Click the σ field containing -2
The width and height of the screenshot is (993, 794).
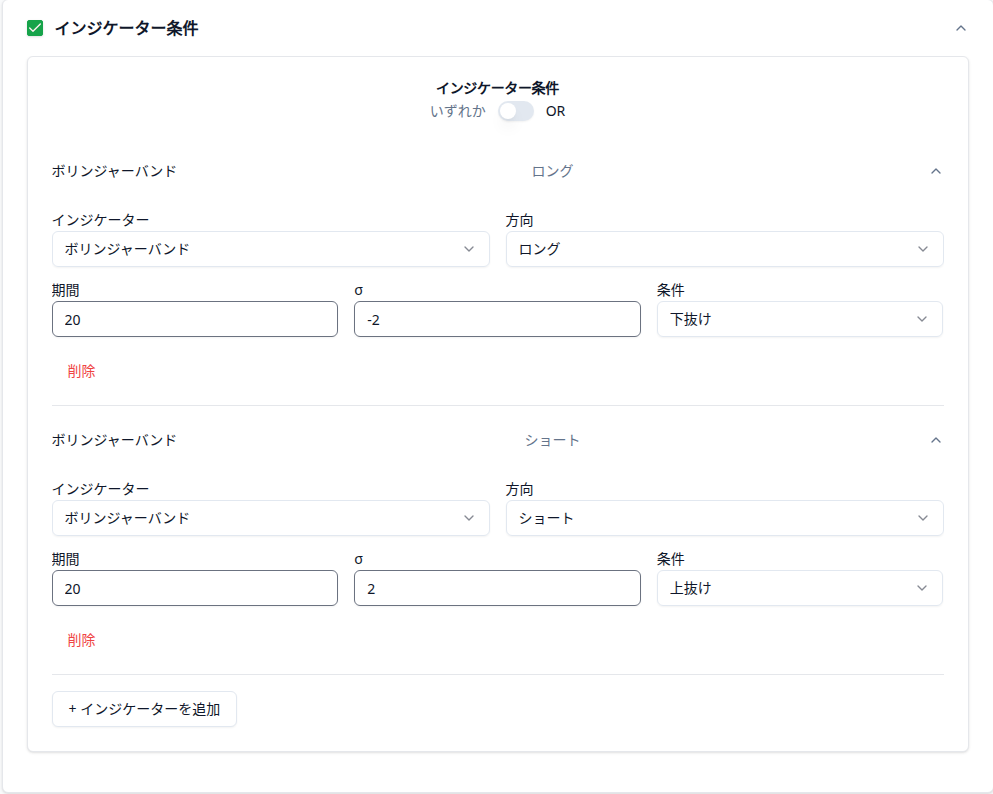coord(497,320)
